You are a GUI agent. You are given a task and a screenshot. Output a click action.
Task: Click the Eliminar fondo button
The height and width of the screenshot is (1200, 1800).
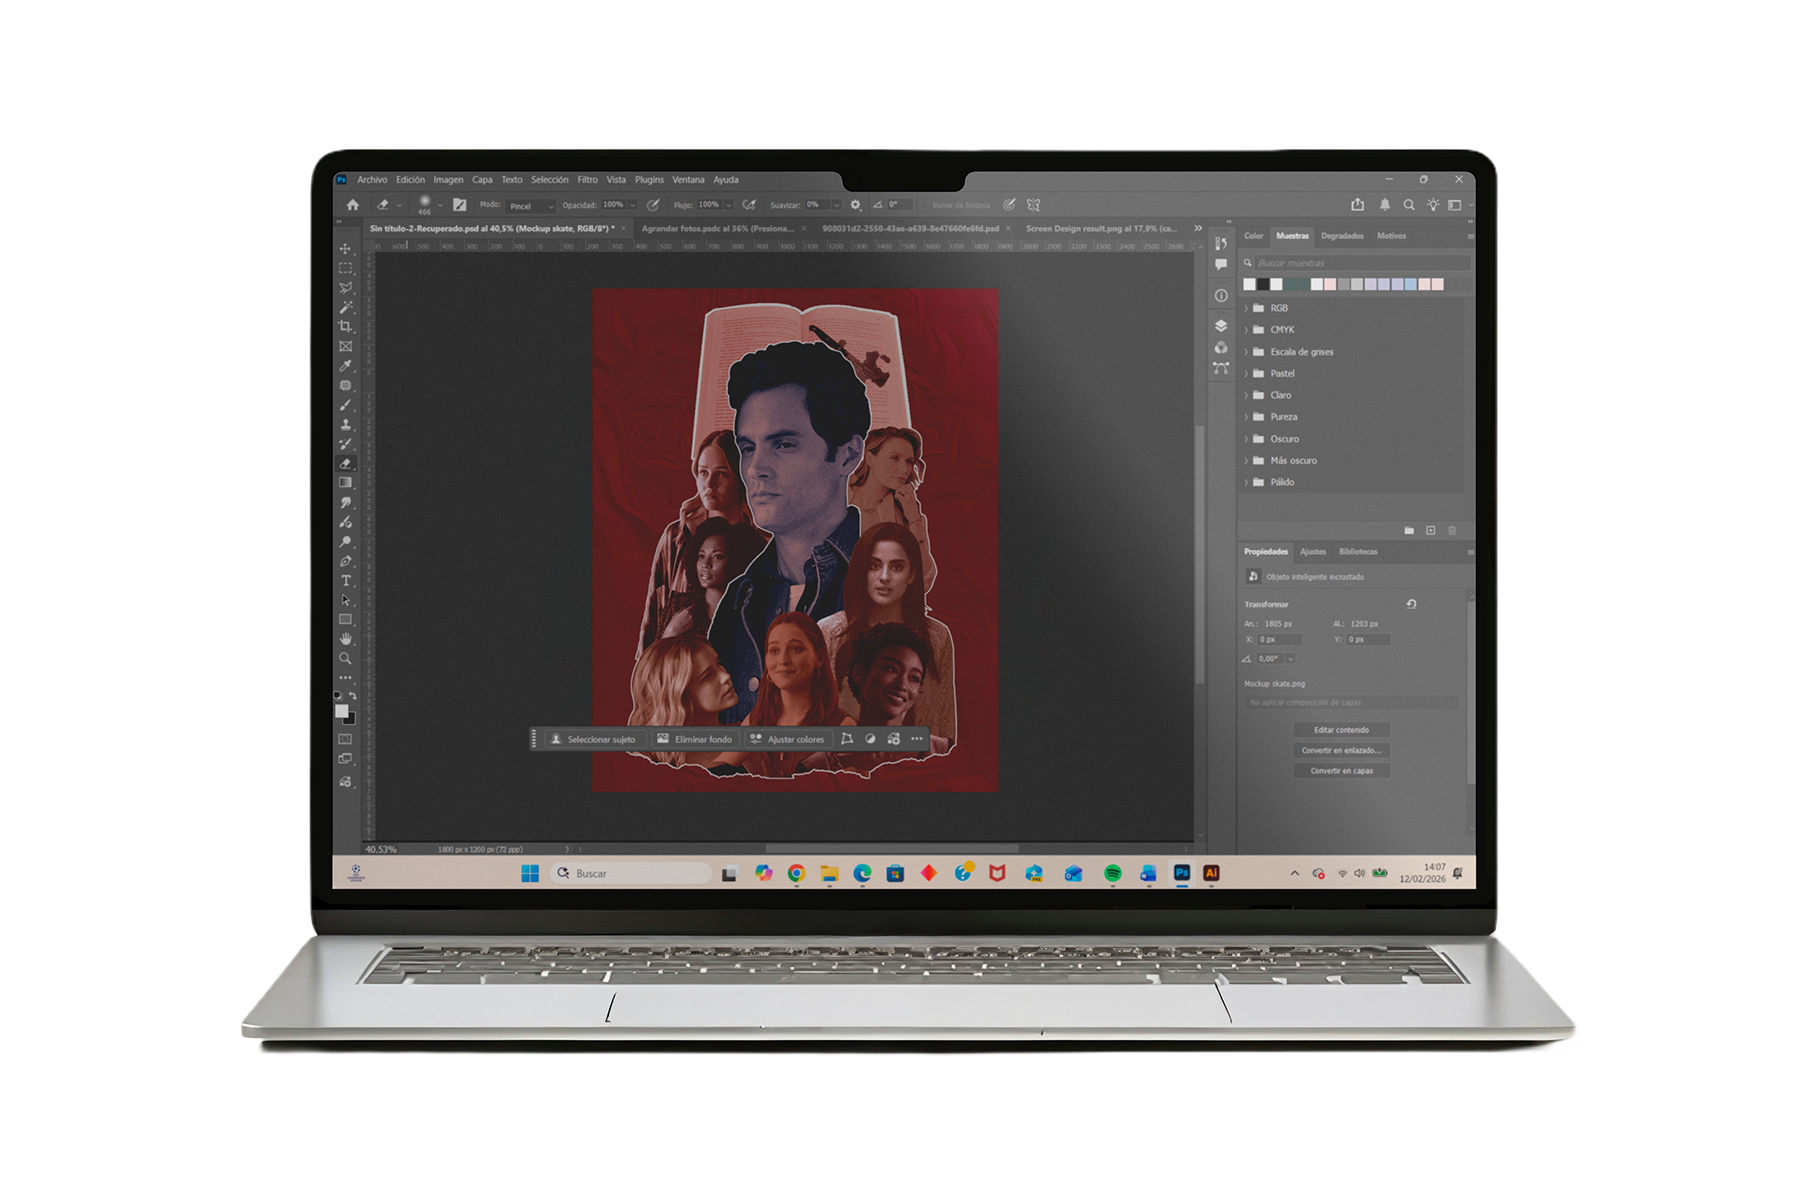point(695,739)
